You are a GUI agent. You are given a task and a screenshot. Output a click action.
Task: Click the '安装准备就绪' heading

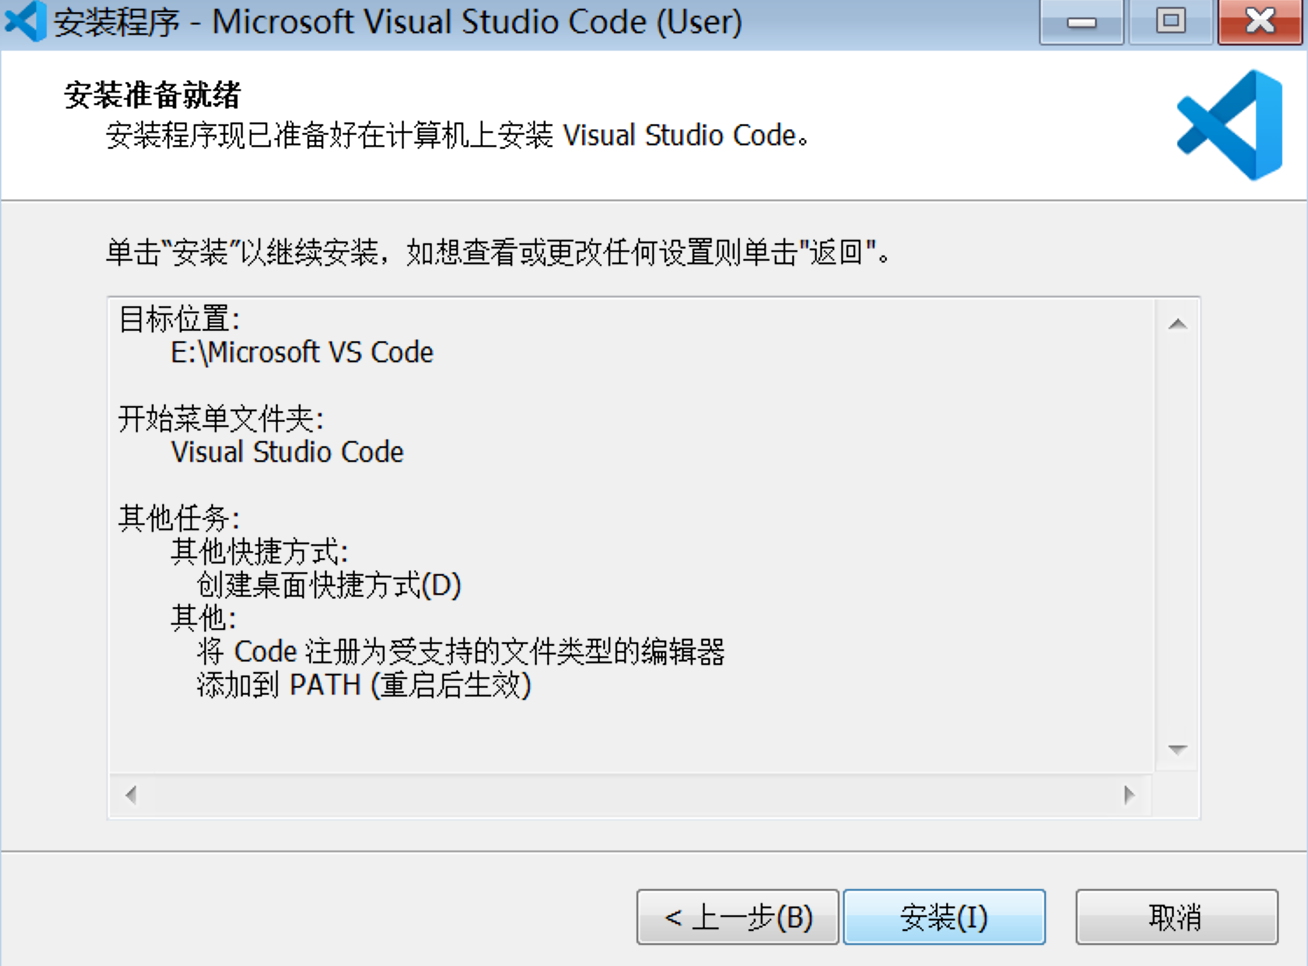(152, 95)
